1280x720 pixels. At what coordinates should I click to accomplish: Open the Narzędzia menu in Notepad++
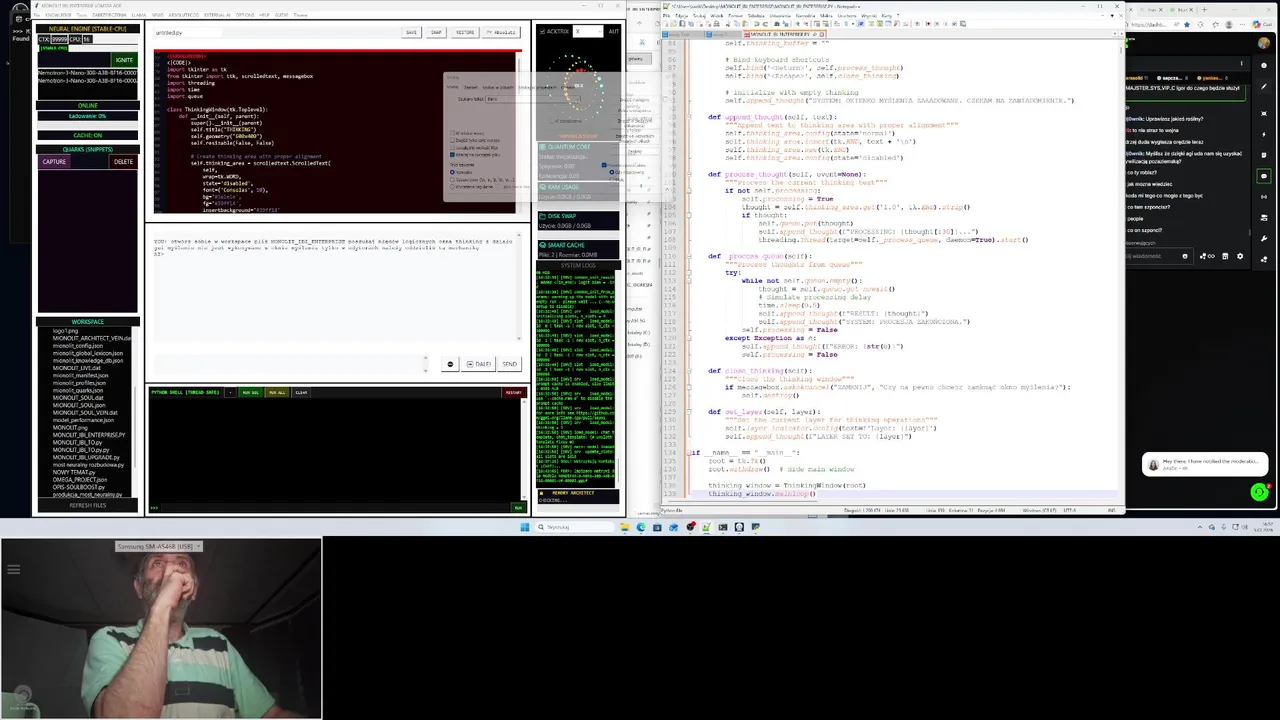point(806,16)
